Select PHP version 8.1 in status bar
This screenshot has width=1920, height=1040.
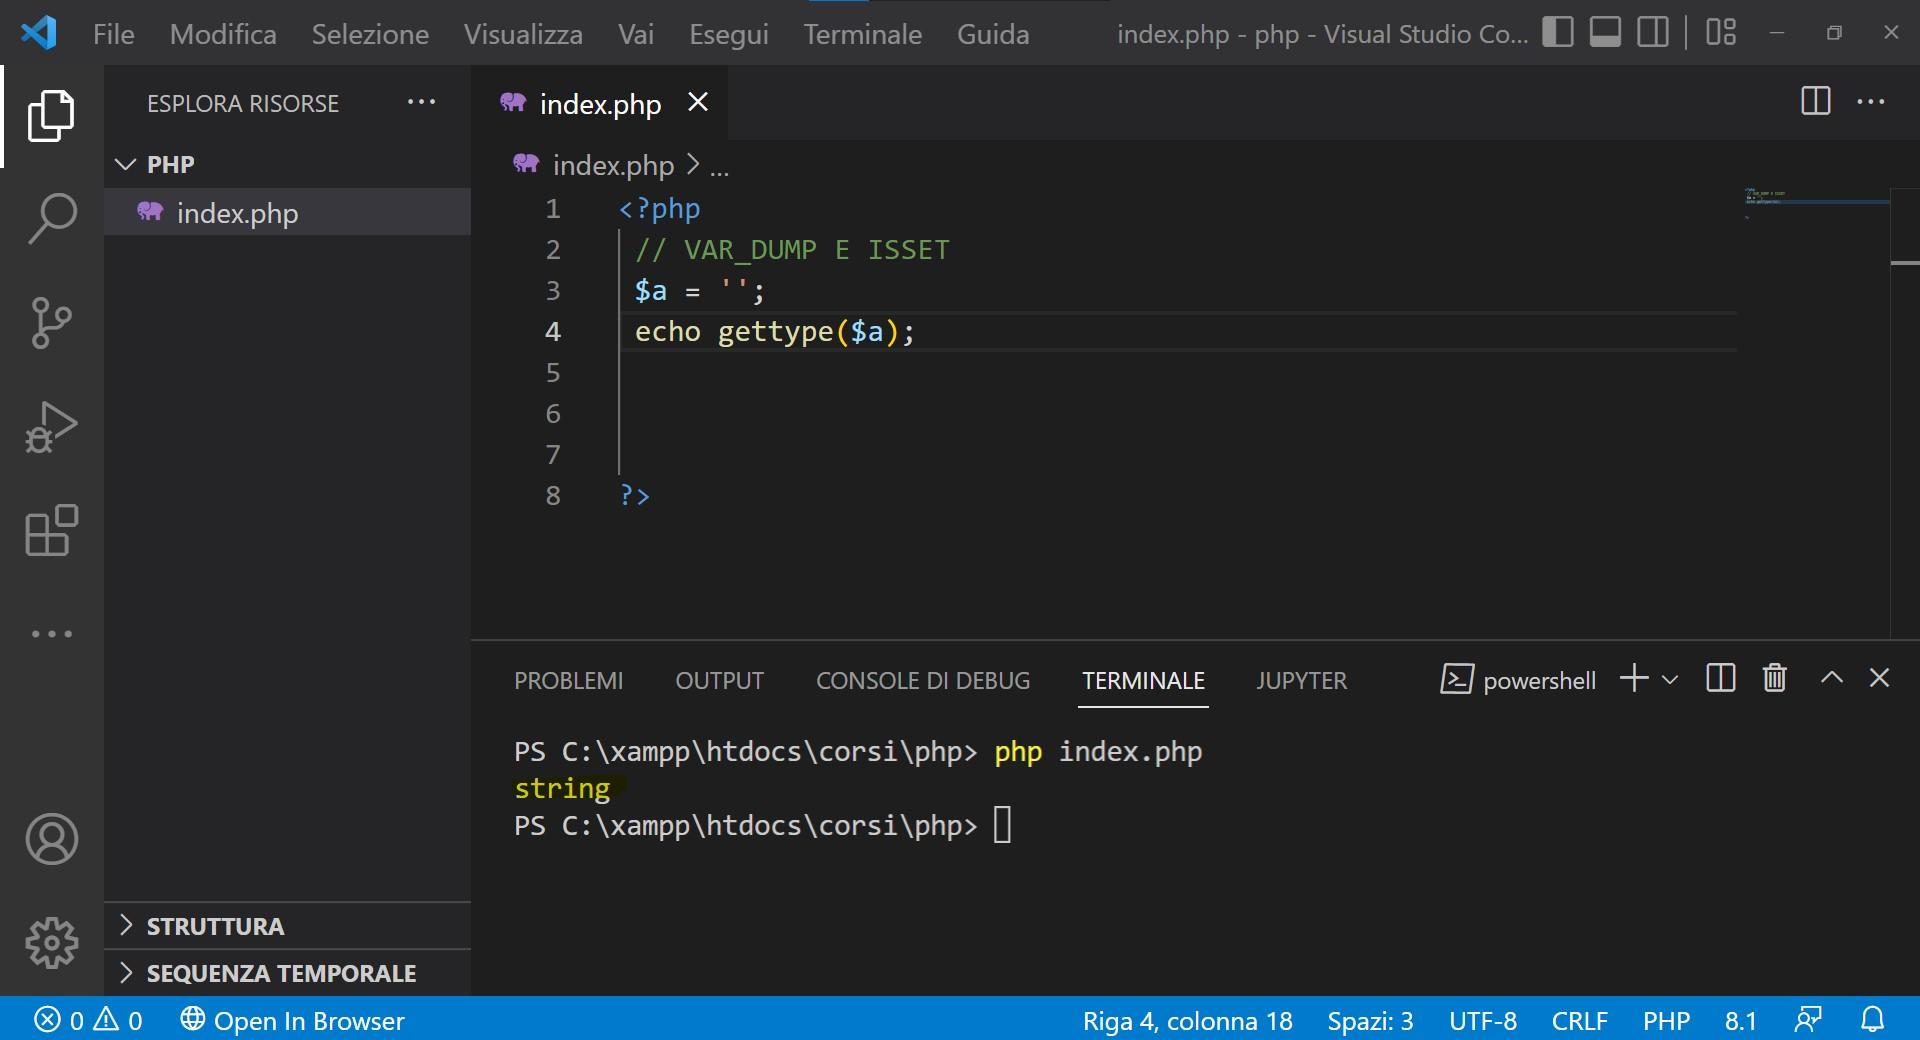click(1740, 1020)
